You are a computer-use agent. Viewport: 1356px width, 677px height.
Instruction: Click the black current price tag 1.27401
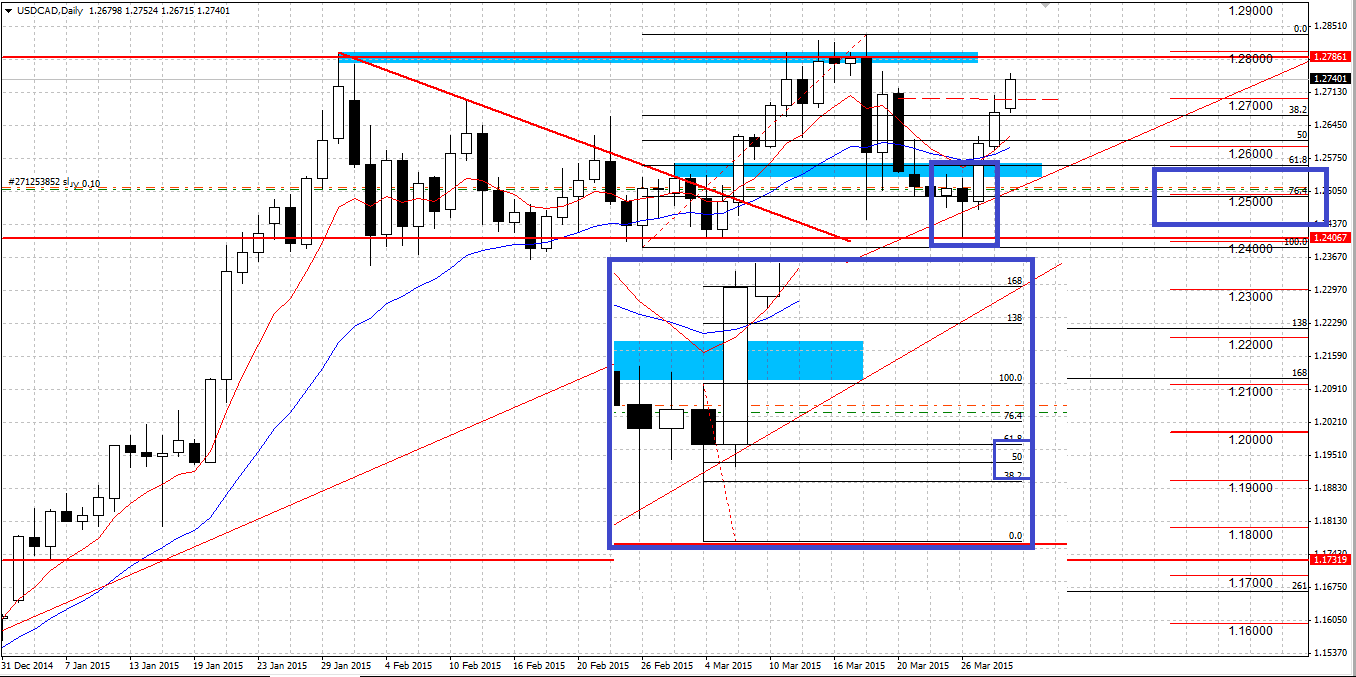pos(1331,78)
